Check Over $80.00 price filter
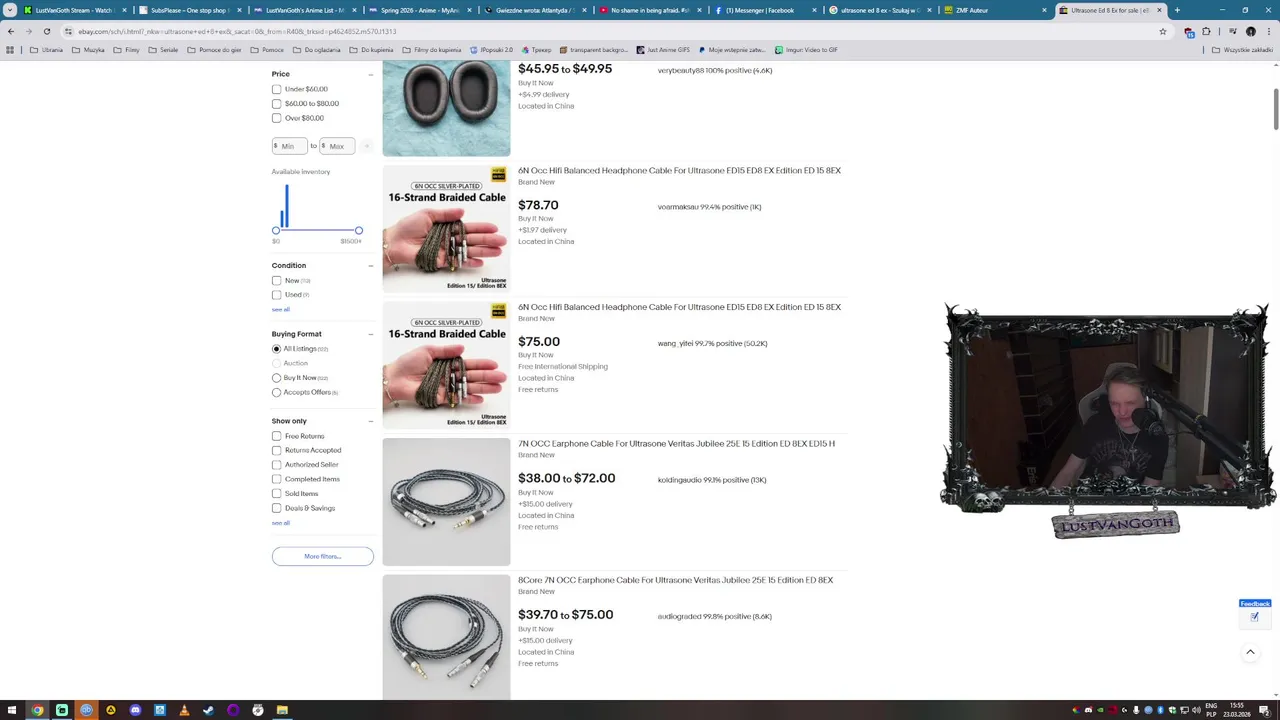This screenshot has height=720, width=1280. [277, 118]
